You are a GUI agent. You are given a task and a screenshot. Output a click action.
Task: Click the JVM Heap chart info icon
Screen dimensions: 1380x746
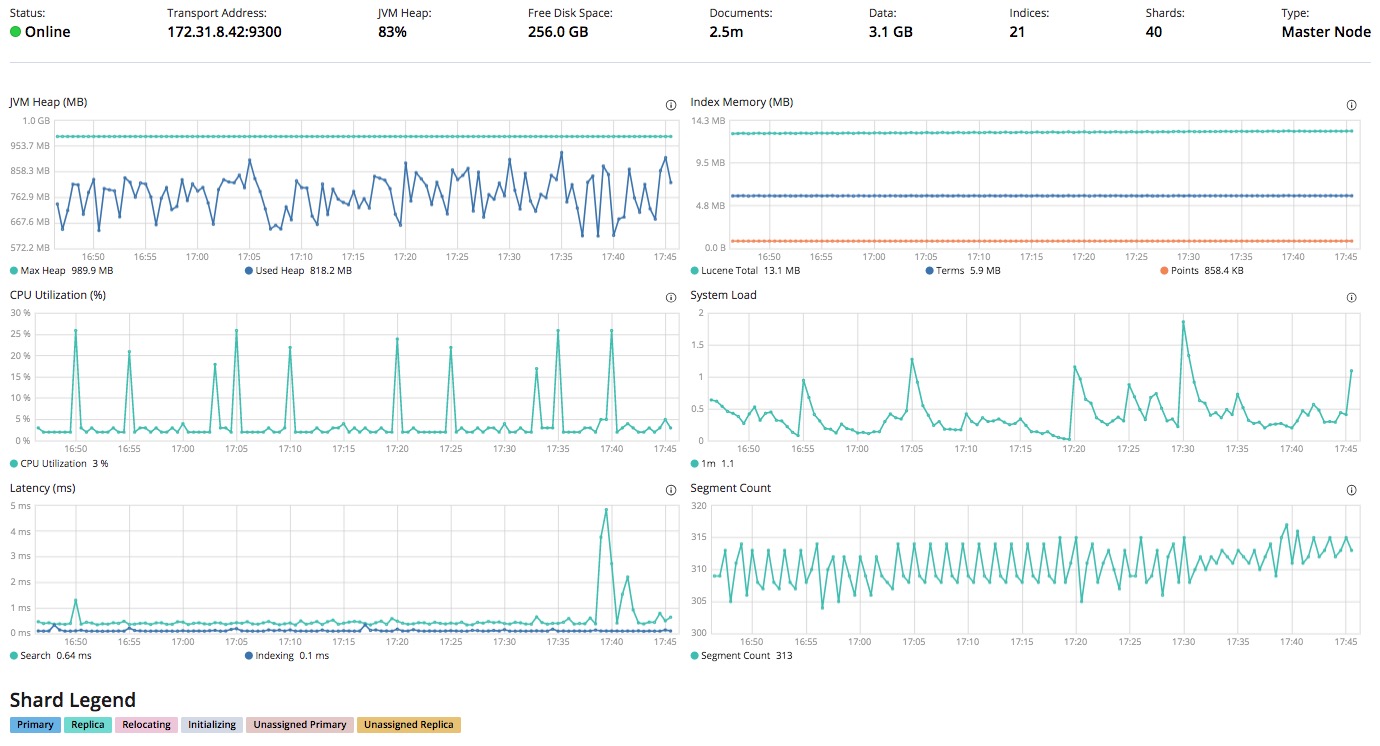tap(670, 105)
